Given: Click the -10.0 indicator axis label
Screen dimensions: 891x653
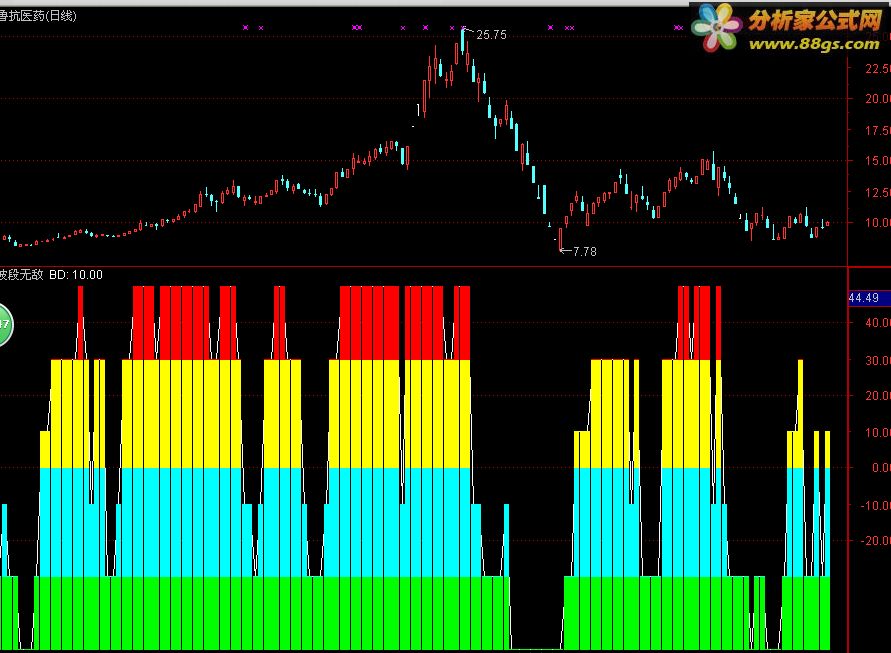Looking at the screenshot, I should [x=876, y=505].
